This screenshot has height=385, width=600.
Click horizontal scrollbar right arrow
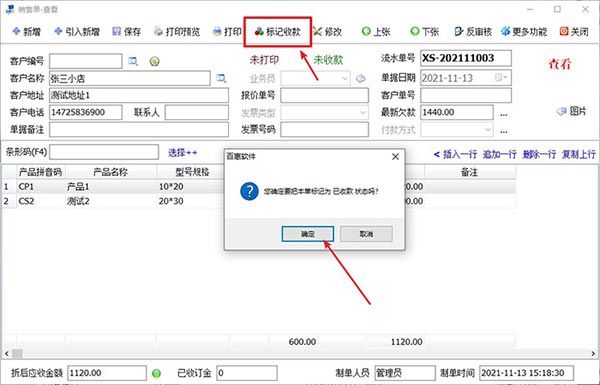coord(593,353)
